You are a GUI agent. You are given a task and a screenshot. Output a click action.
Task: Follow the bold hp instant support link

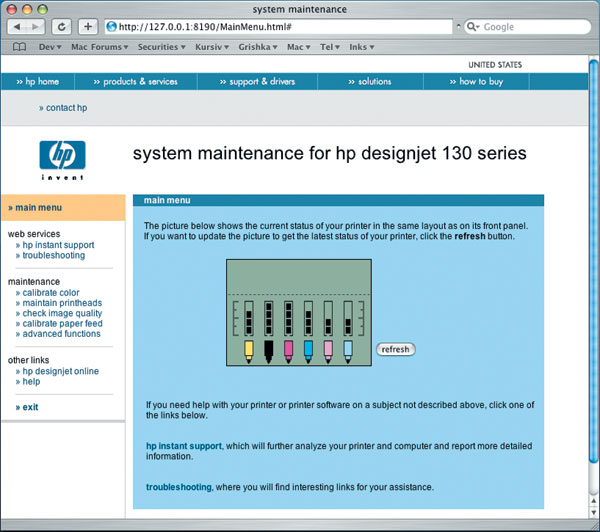[x=184, y=446]
